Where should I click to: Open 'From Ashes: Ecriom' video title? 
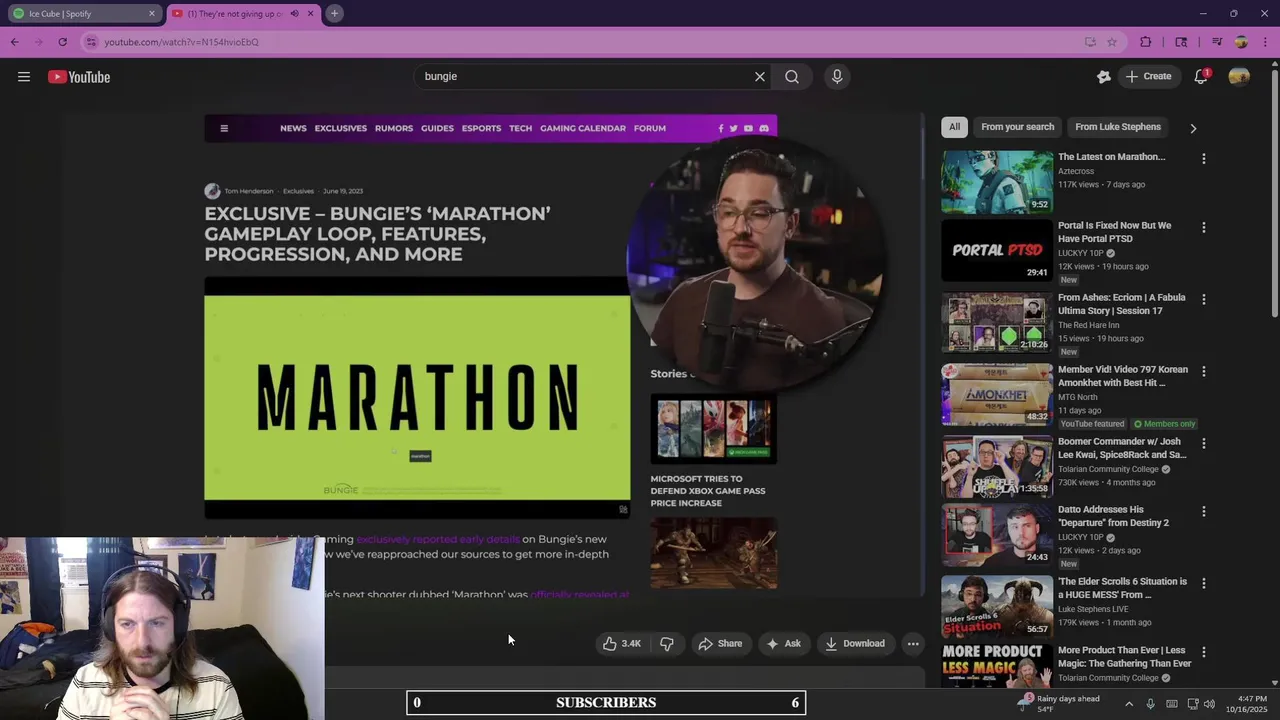[1122, 304]
